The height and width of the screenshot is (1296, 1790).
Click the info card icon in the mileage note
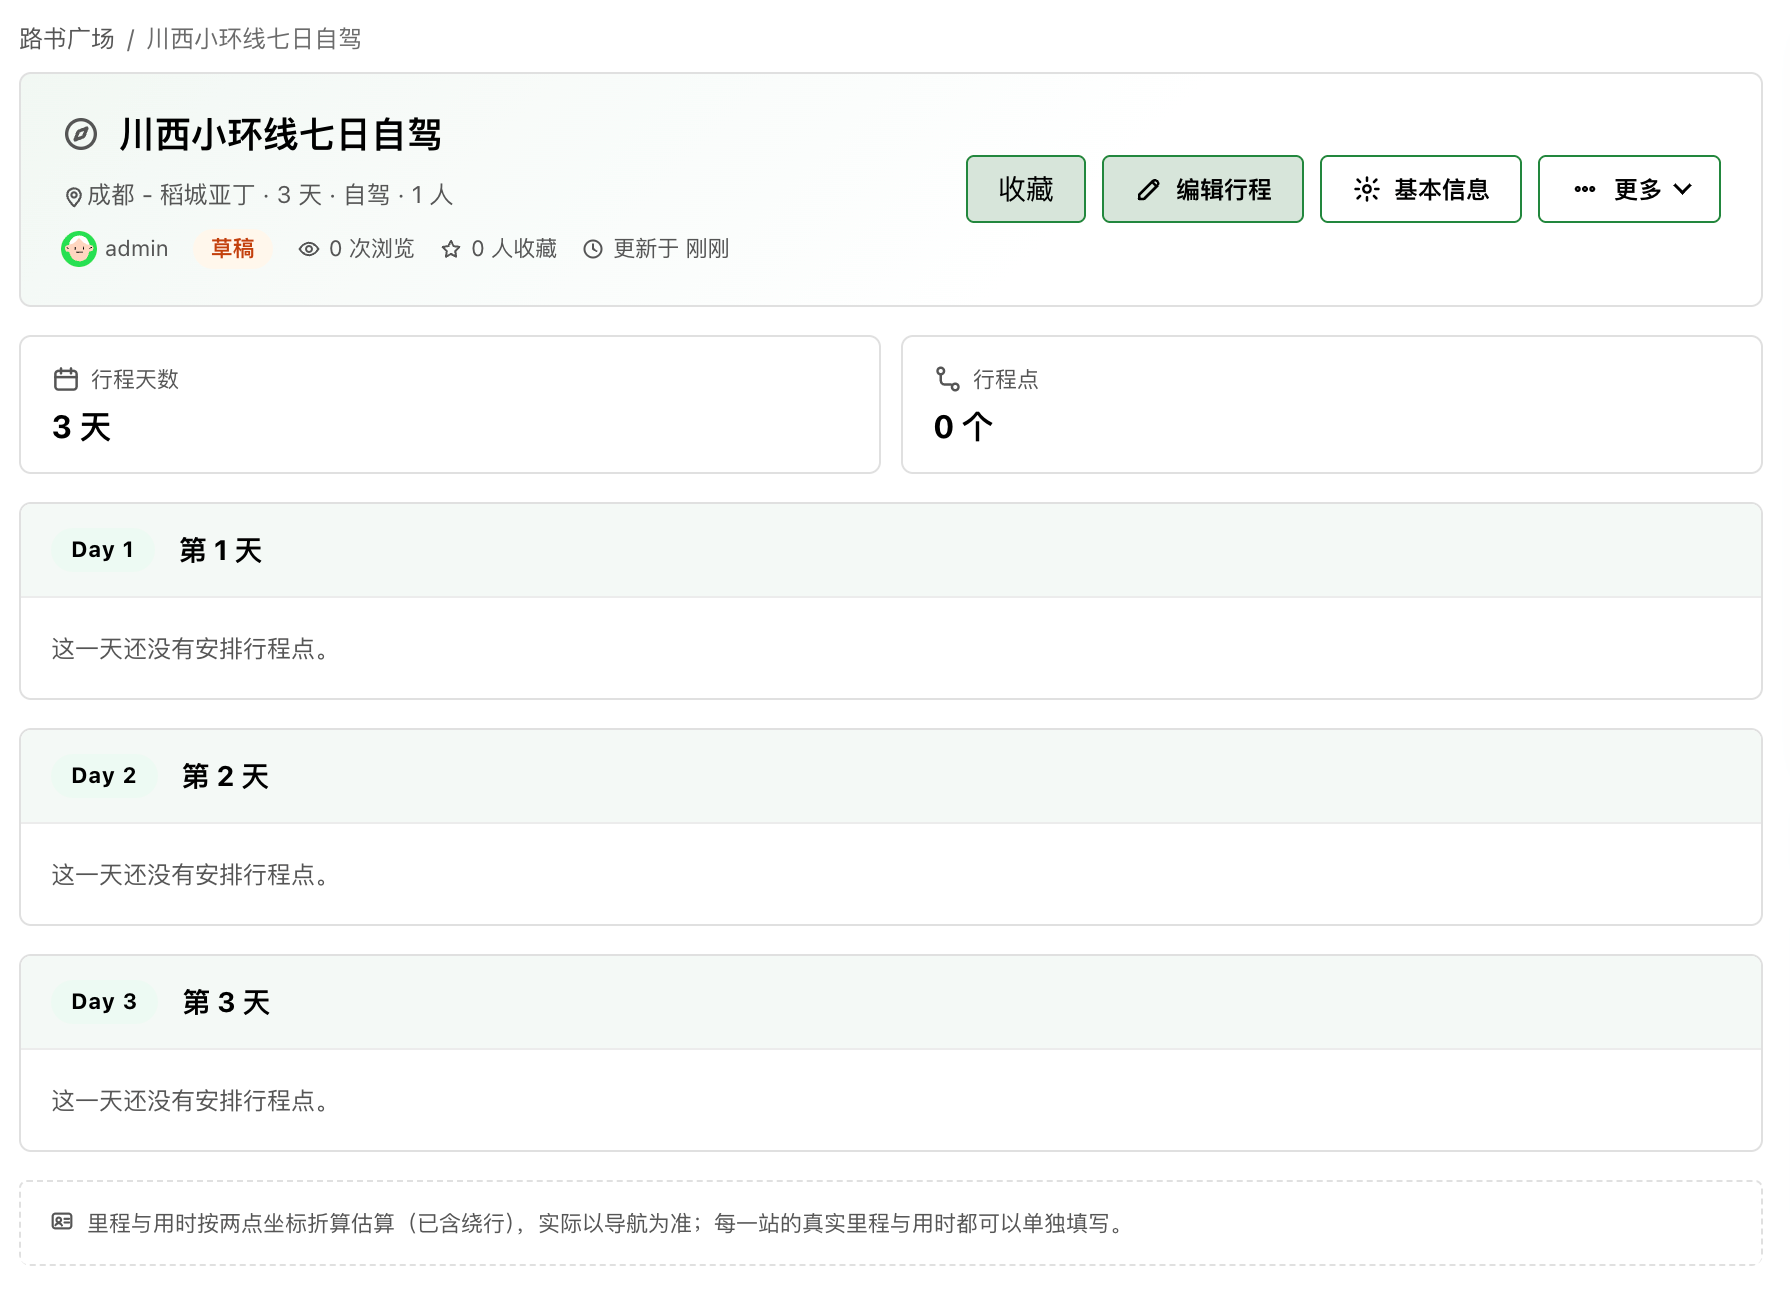click(x=62, y=1222)
